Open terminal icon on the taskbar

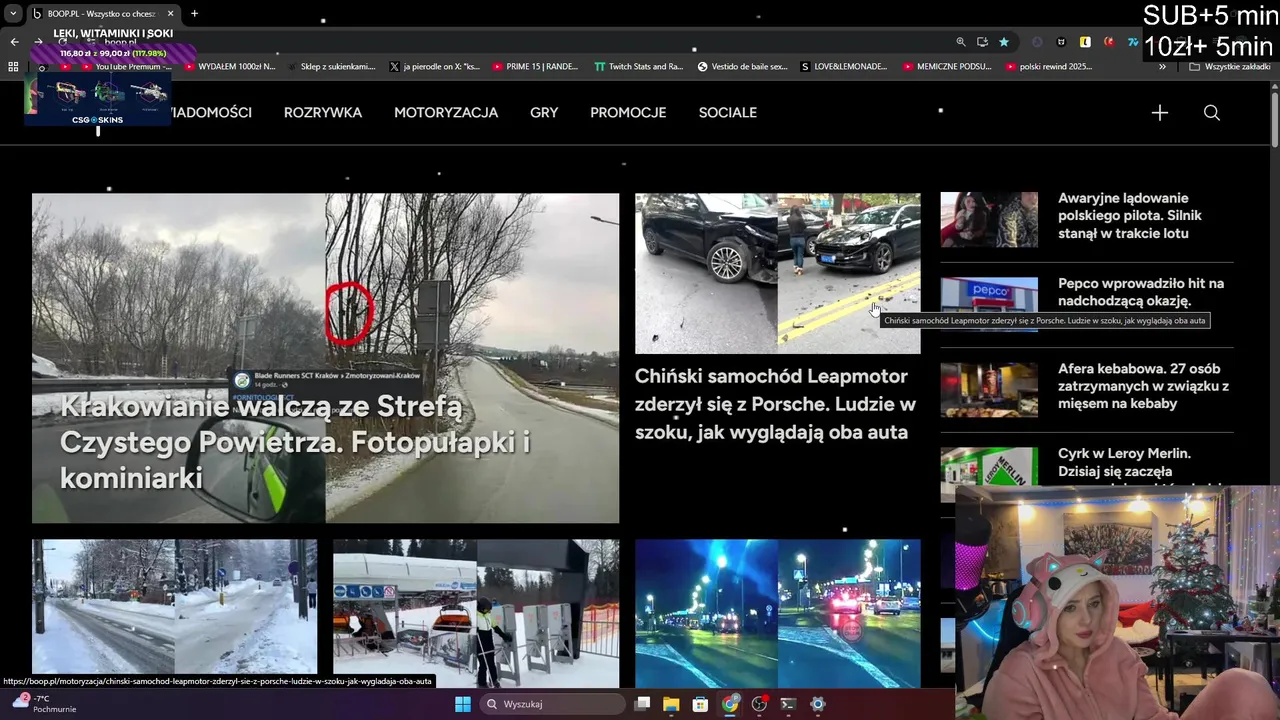tap(788, 704)
